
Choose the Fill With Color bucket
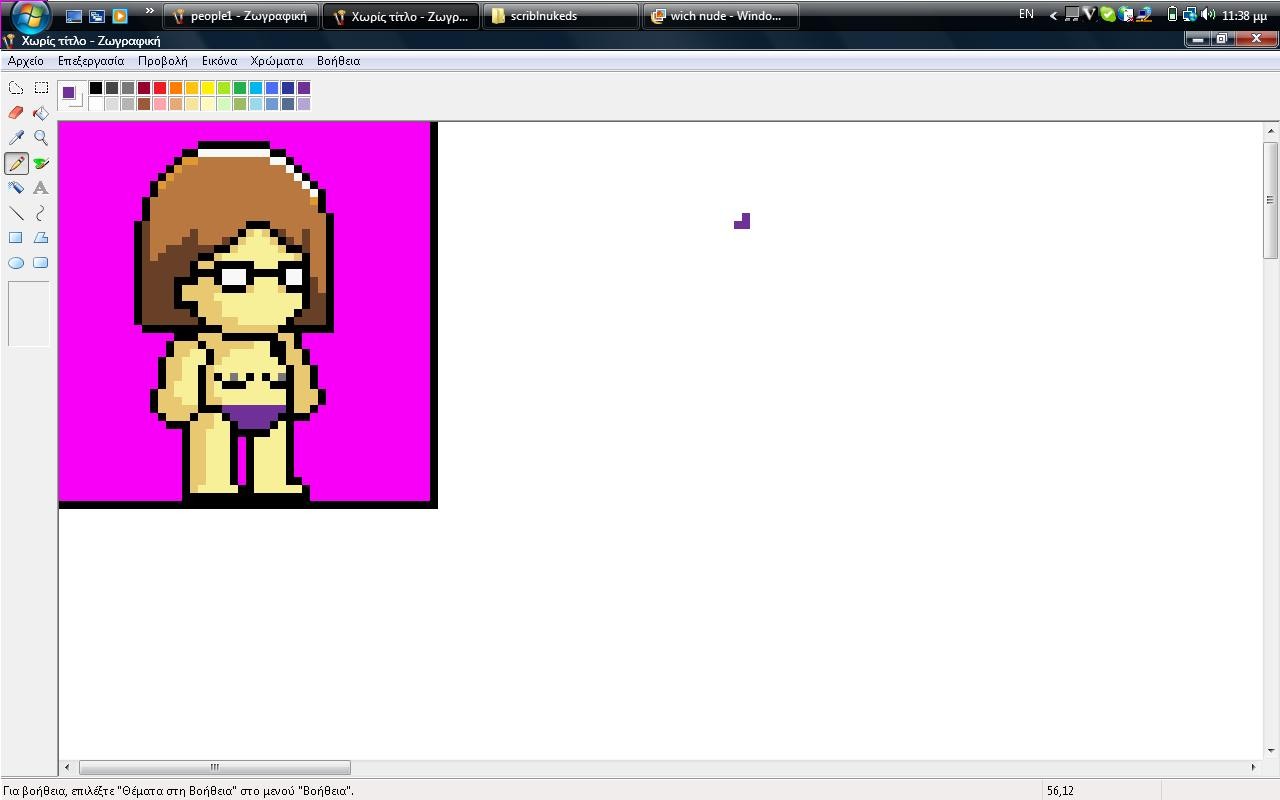pos(41,113)
